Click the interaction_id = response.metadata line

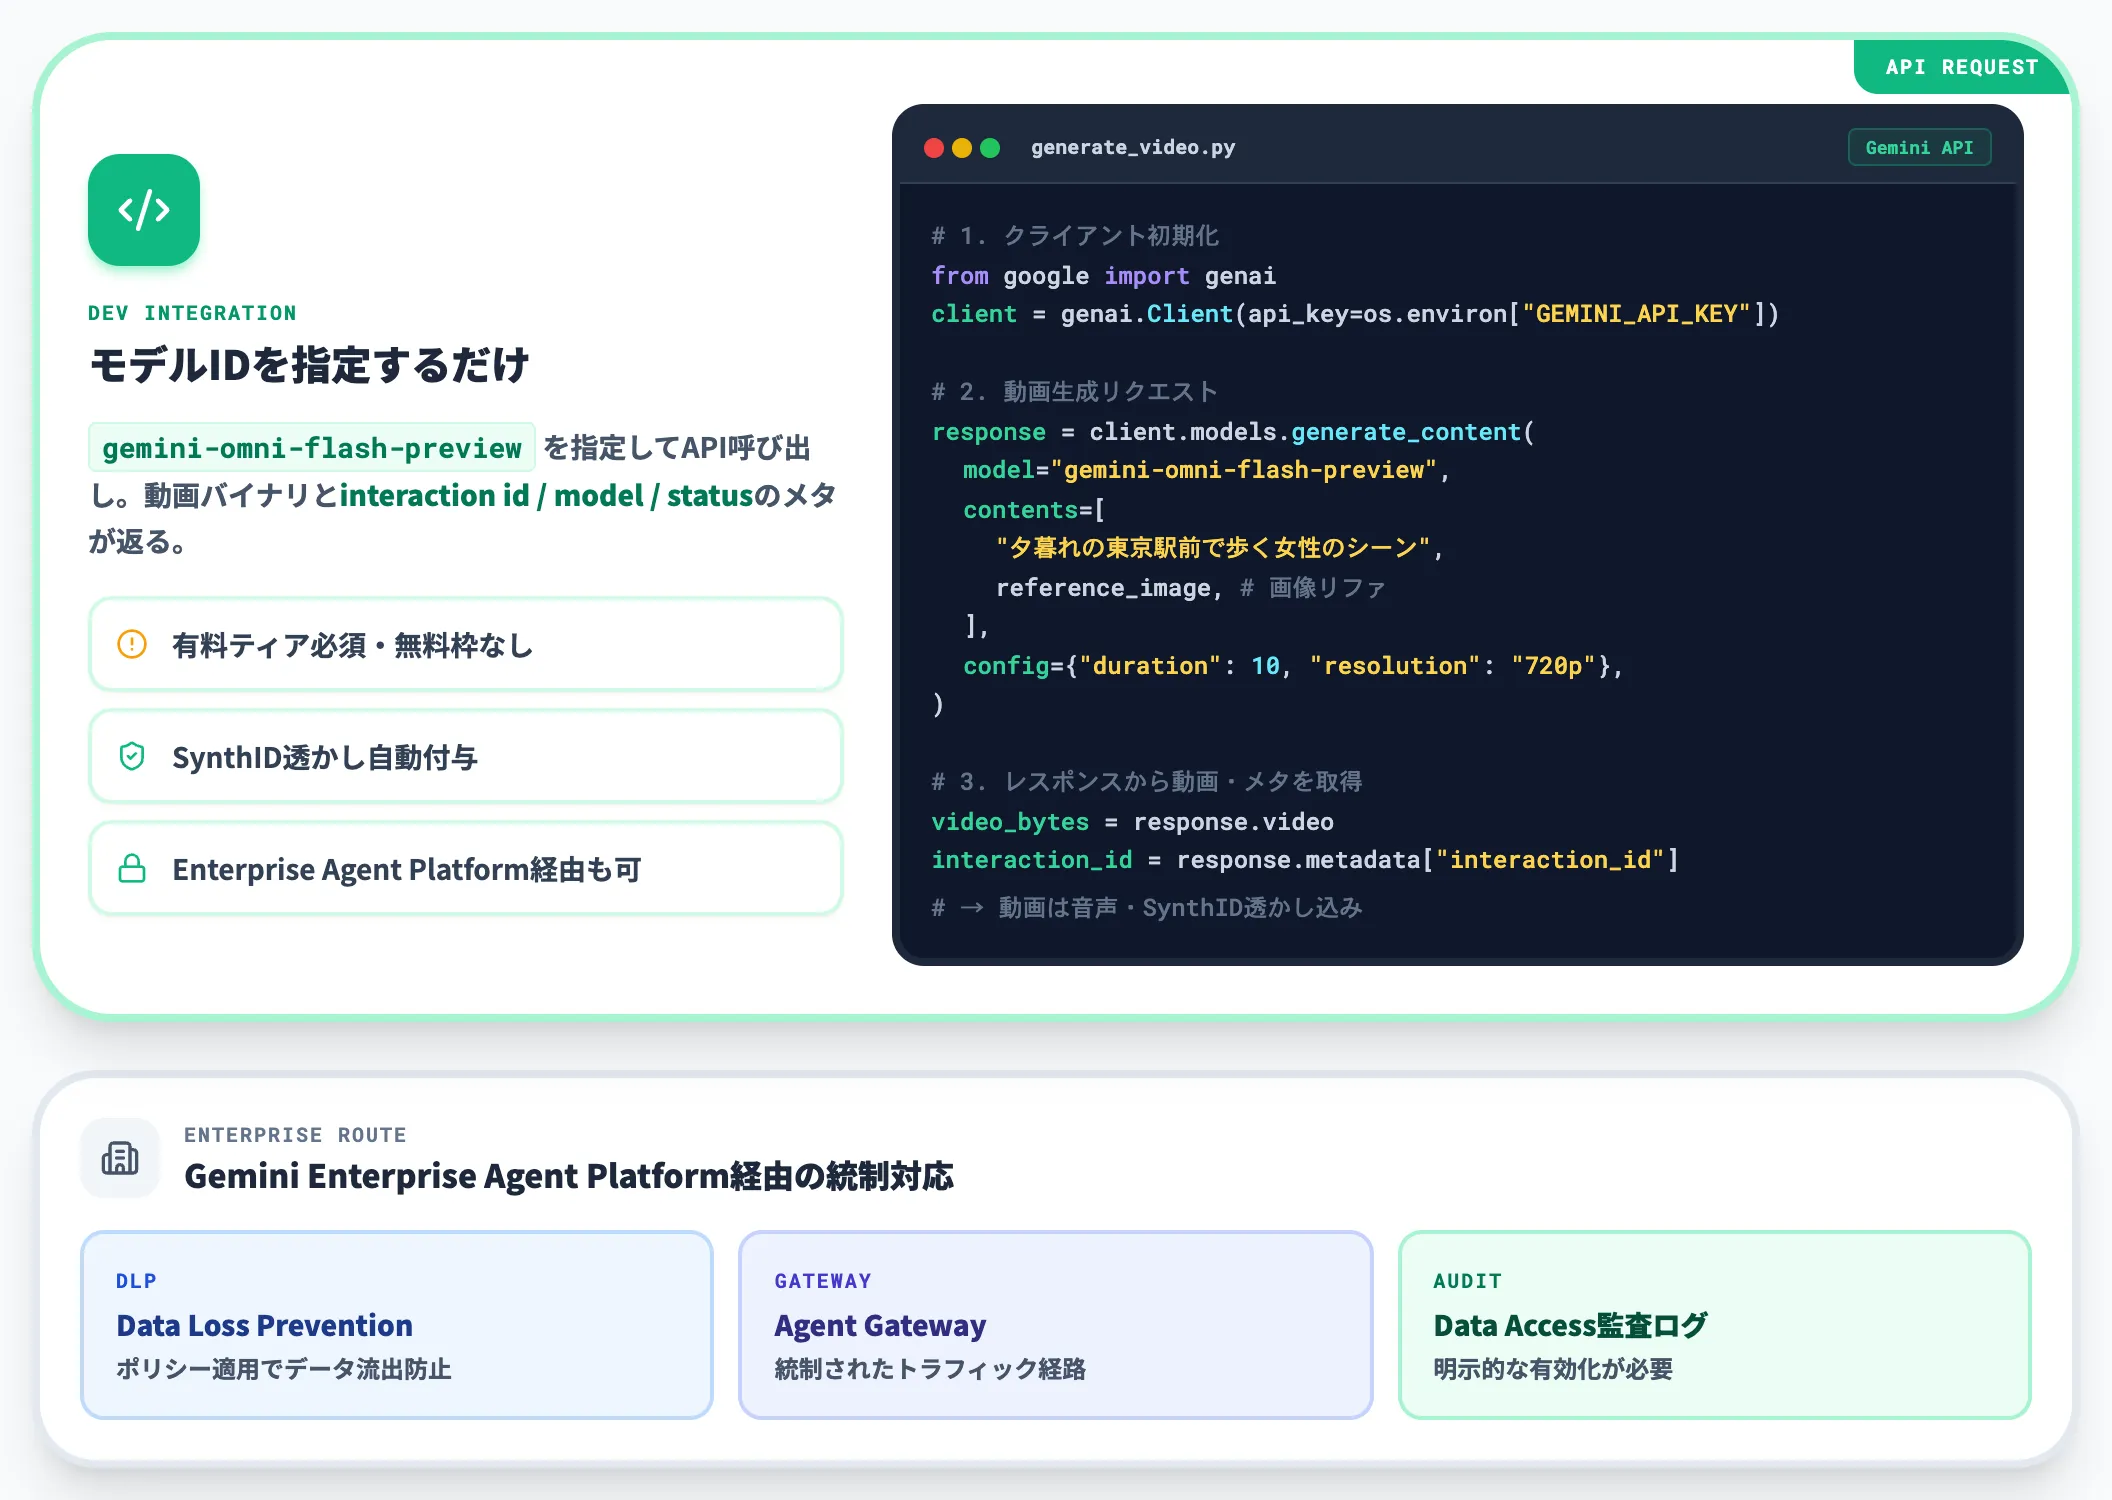(x=1305, y=860)
